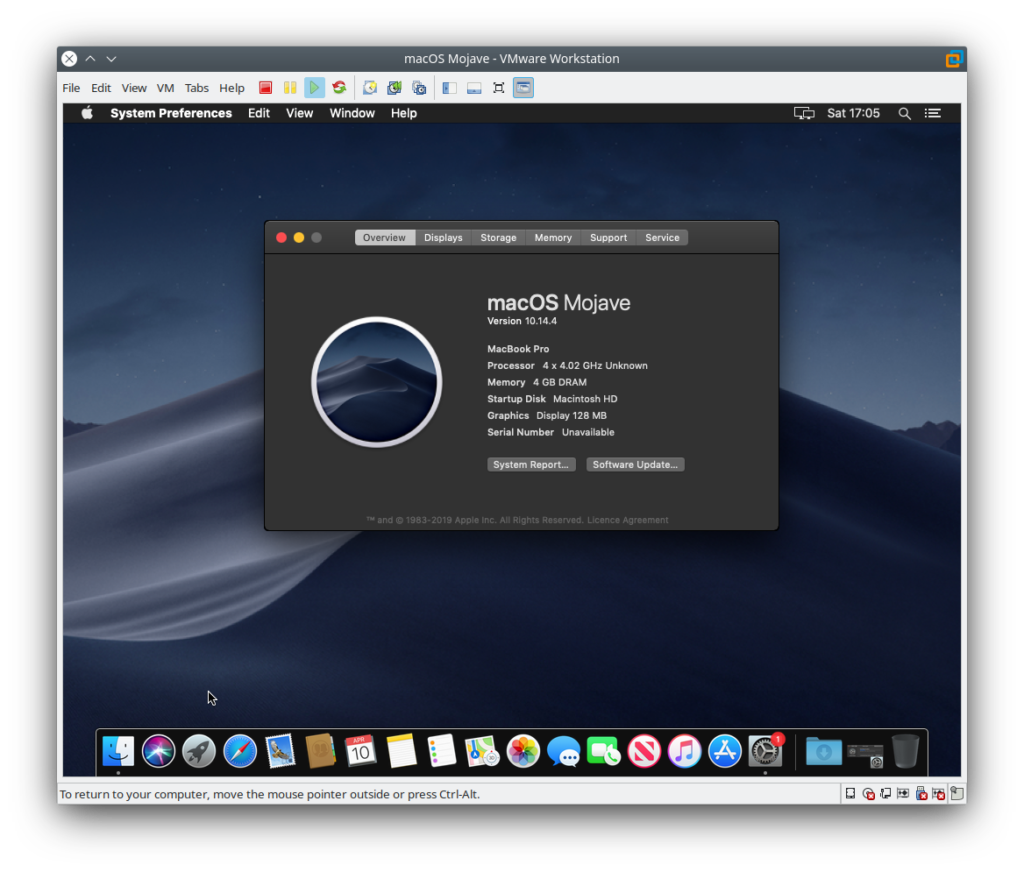
Task: Switch to the Storage tab
Action: 498,238
